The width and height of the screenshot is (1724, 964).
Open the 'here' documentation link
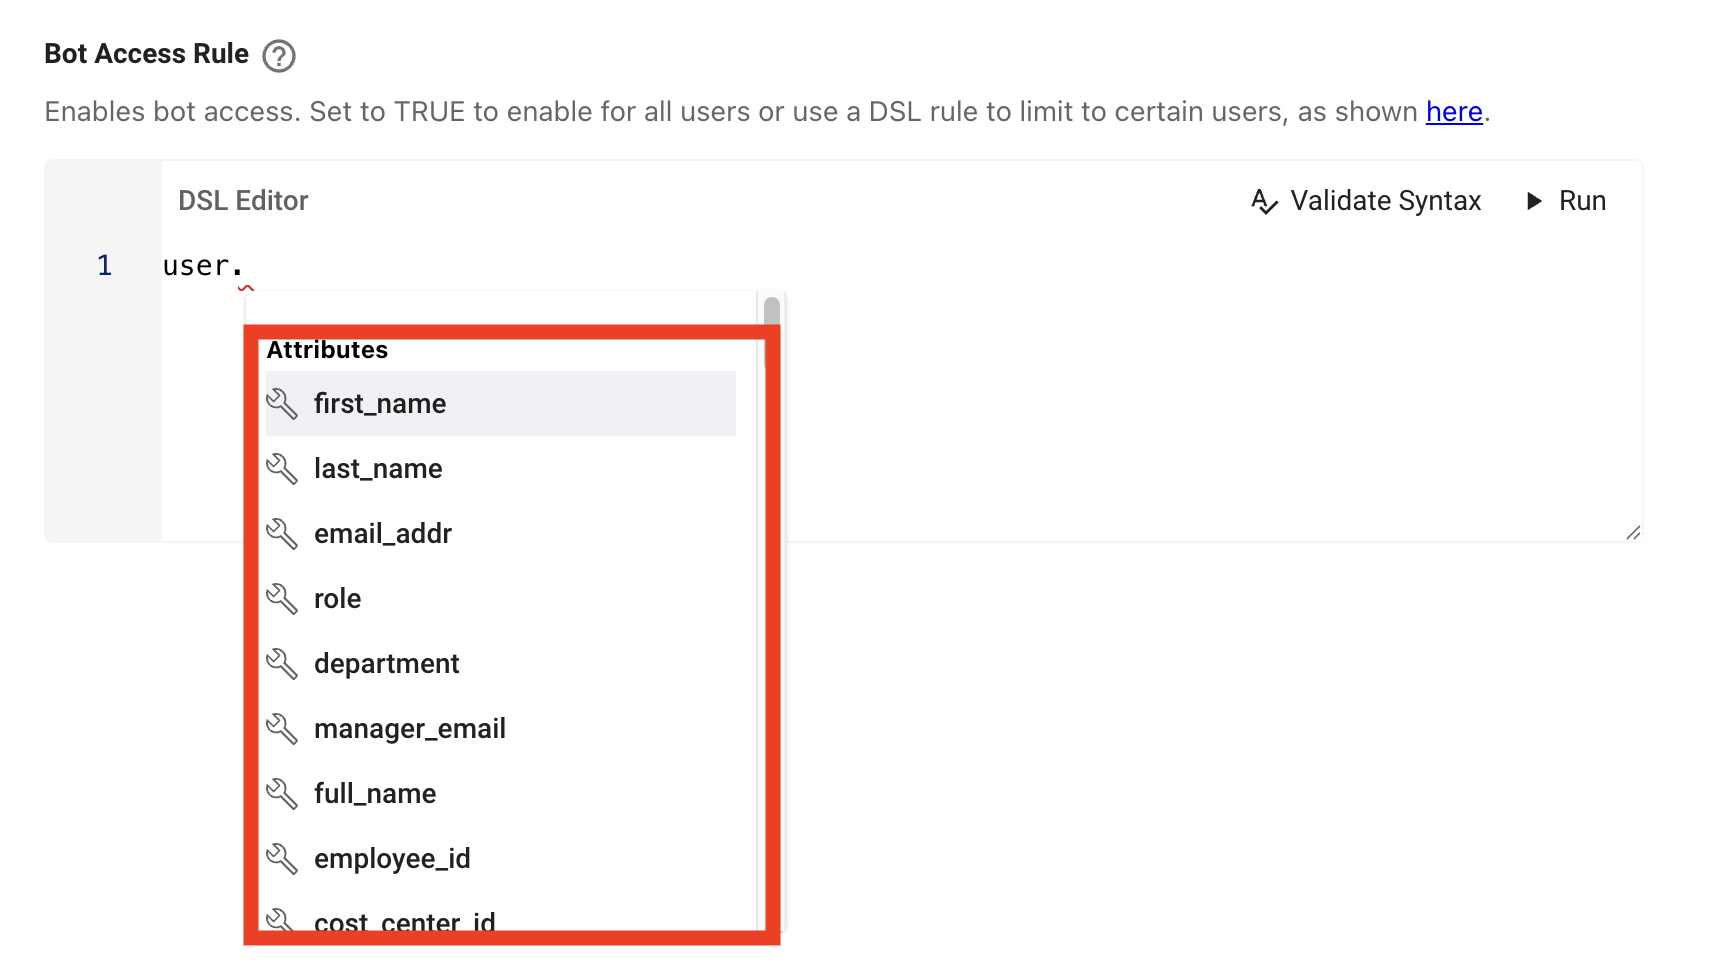(1453, 112)
